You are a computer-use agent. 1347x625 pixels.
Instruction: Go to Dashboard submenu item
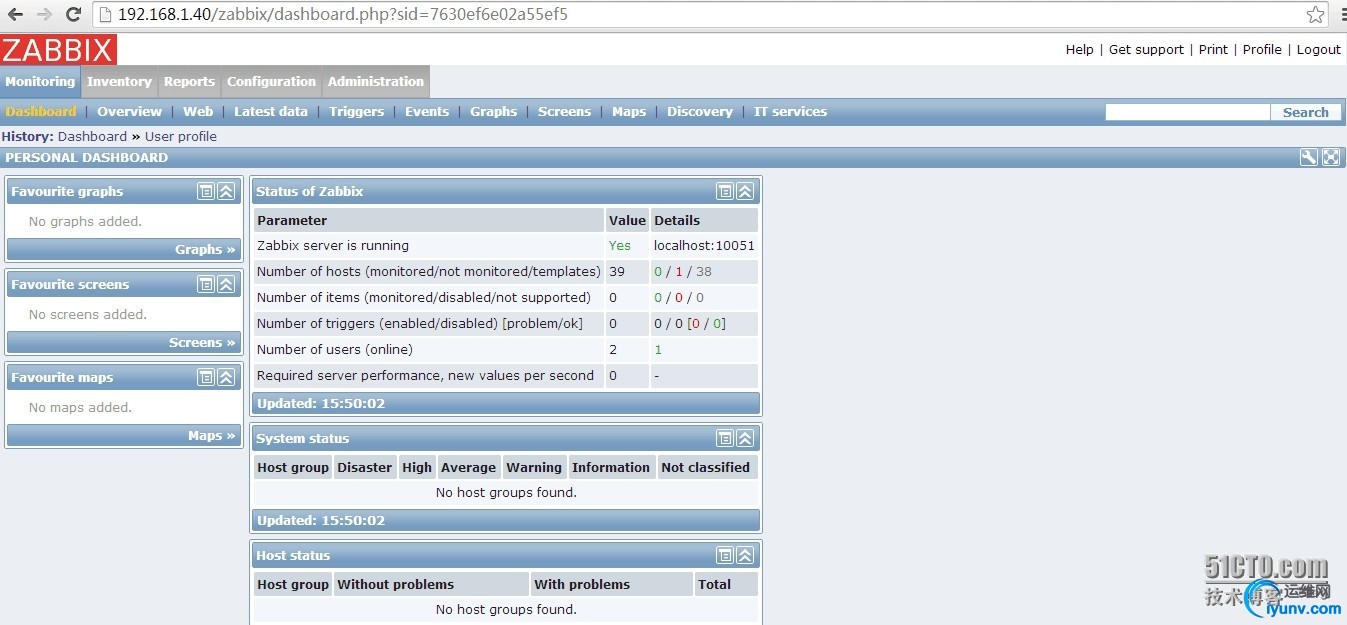tap(41, 112)
